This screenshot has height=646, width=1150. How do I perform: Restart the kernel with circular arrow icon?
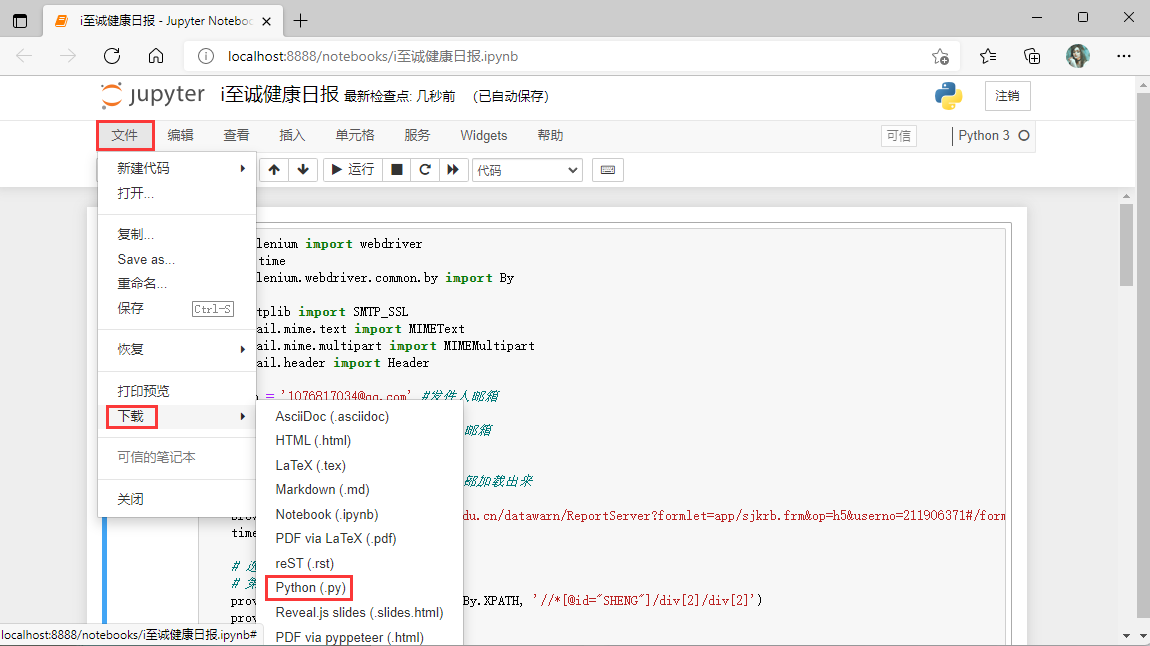425,170
